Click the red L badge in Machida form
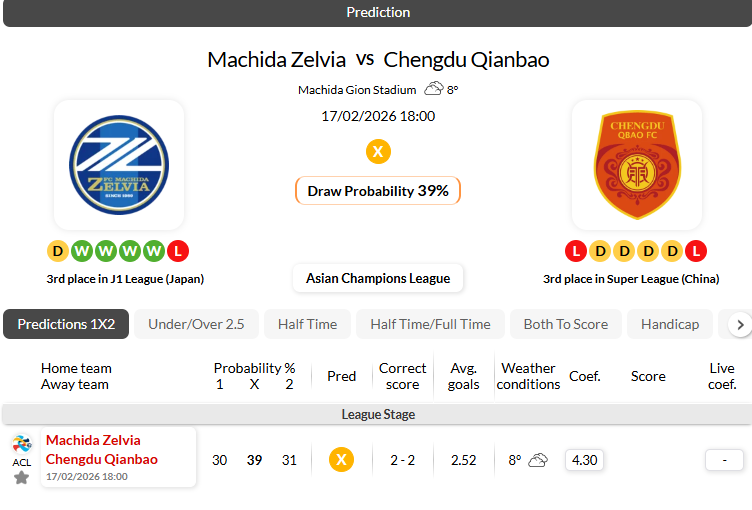The width and height of the screenshot is (752, 510). pyautogui.click(x=178, y=251)
